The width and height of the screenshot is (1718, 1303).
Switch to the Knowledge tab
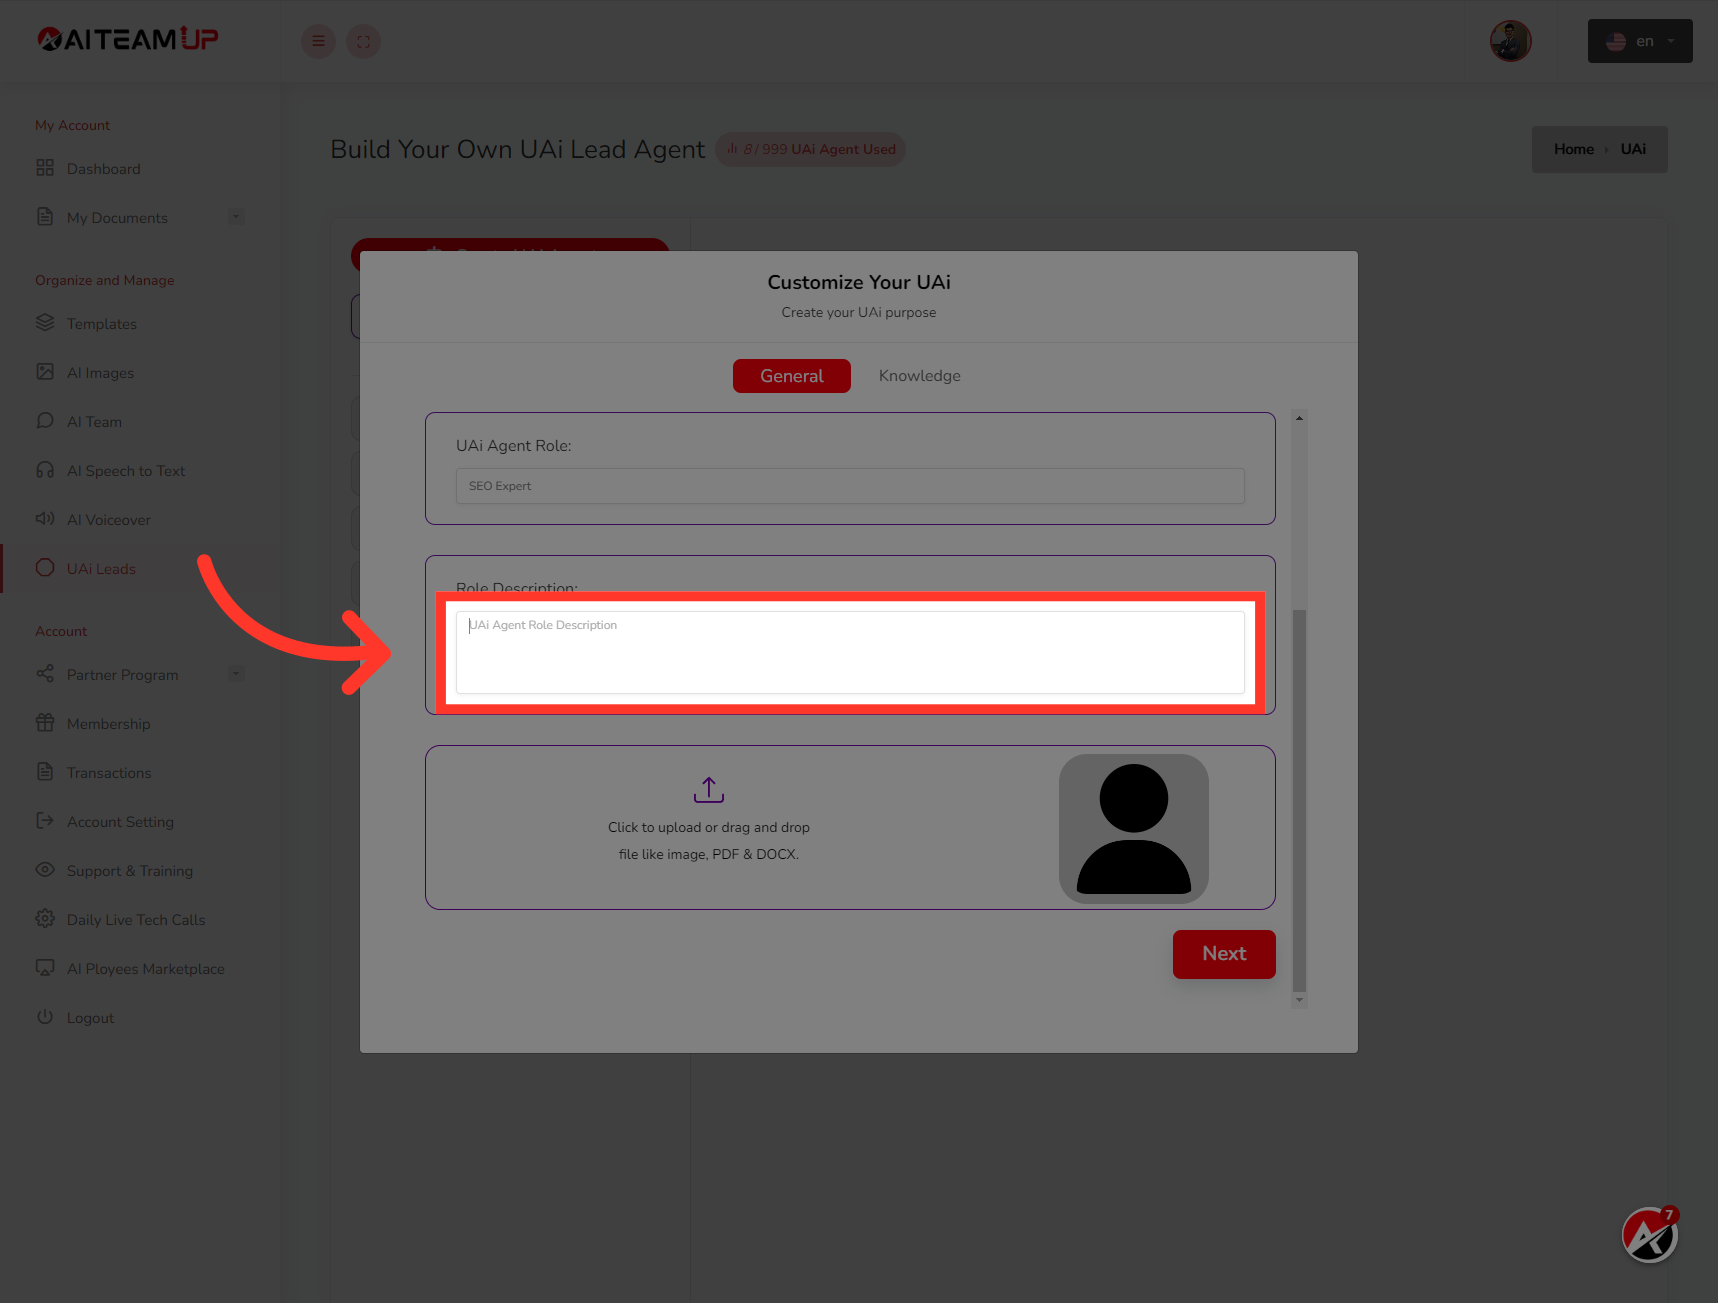click(x=919, y=376)
